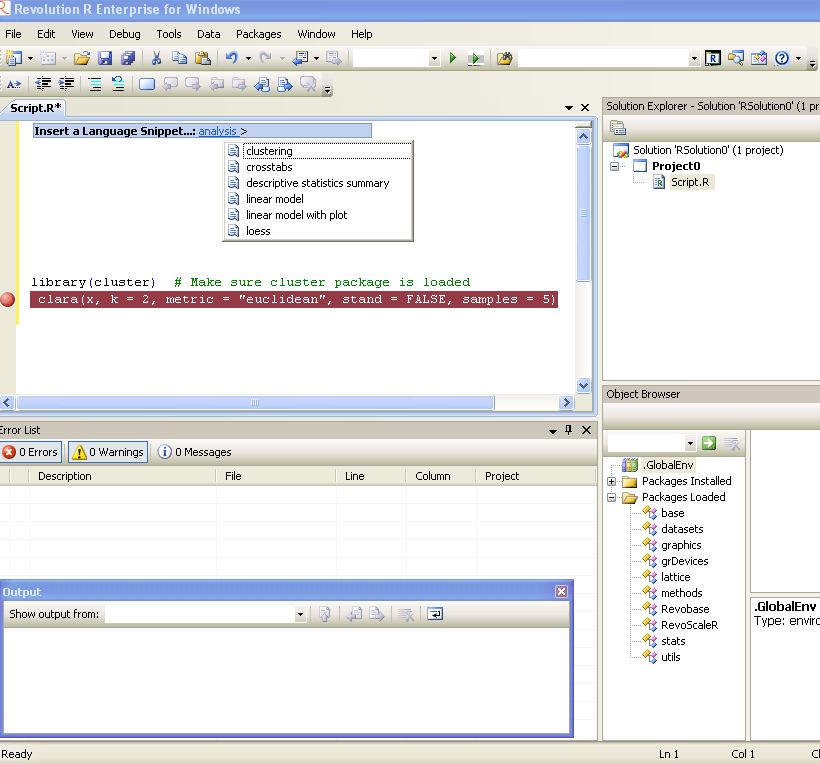
Task: Select Script.R in Solution Explorer
Action: (x=691, y=182)
